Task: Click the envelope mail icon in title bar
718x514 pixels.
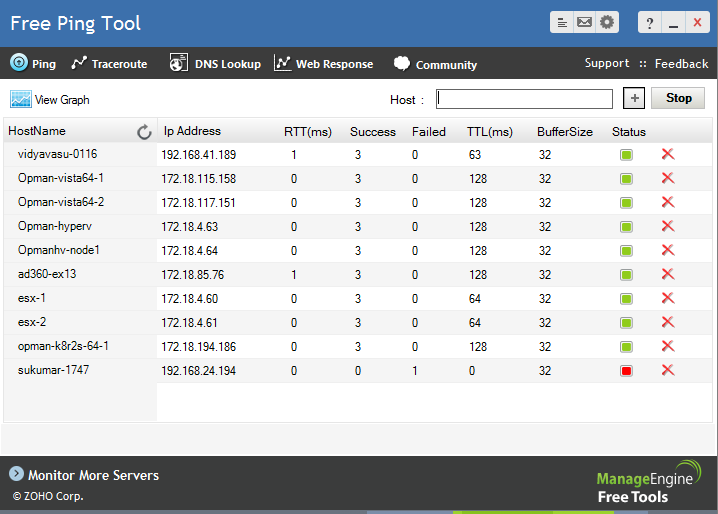Action: tap(584, 22)
